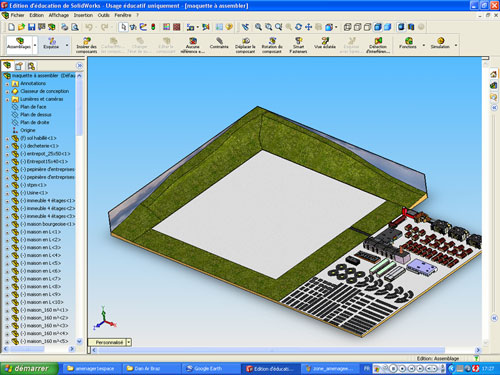Image resolution: width=500 pixels, height=375 pixels.
Task: Click the Insérer des composants tool
Action: [x=86, y=45]
